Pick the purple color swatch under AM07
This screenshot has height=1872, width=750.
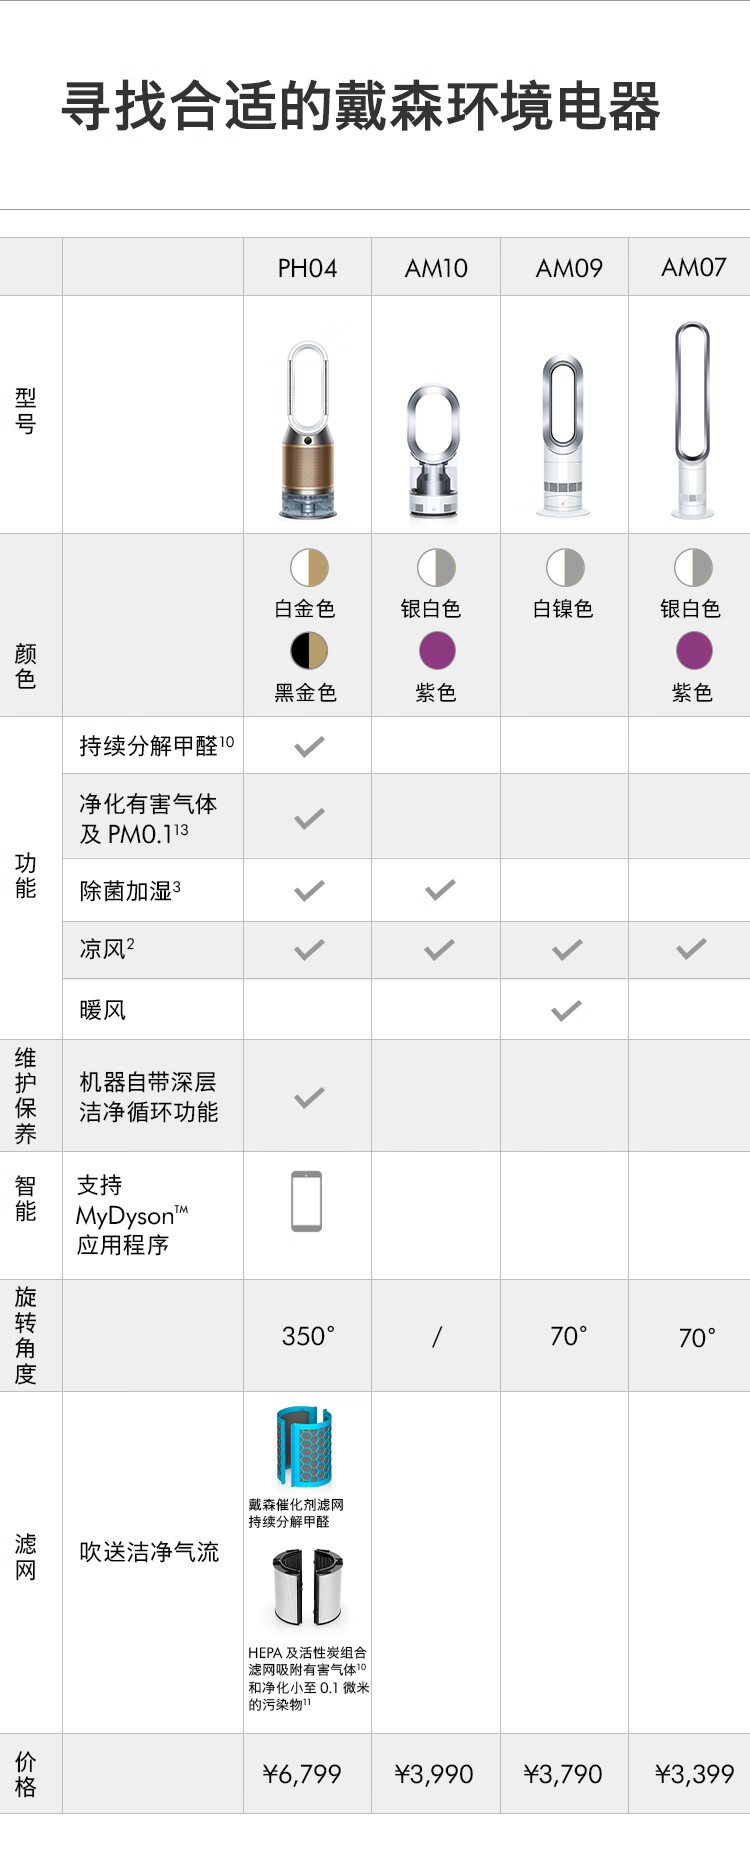point(694,651)
